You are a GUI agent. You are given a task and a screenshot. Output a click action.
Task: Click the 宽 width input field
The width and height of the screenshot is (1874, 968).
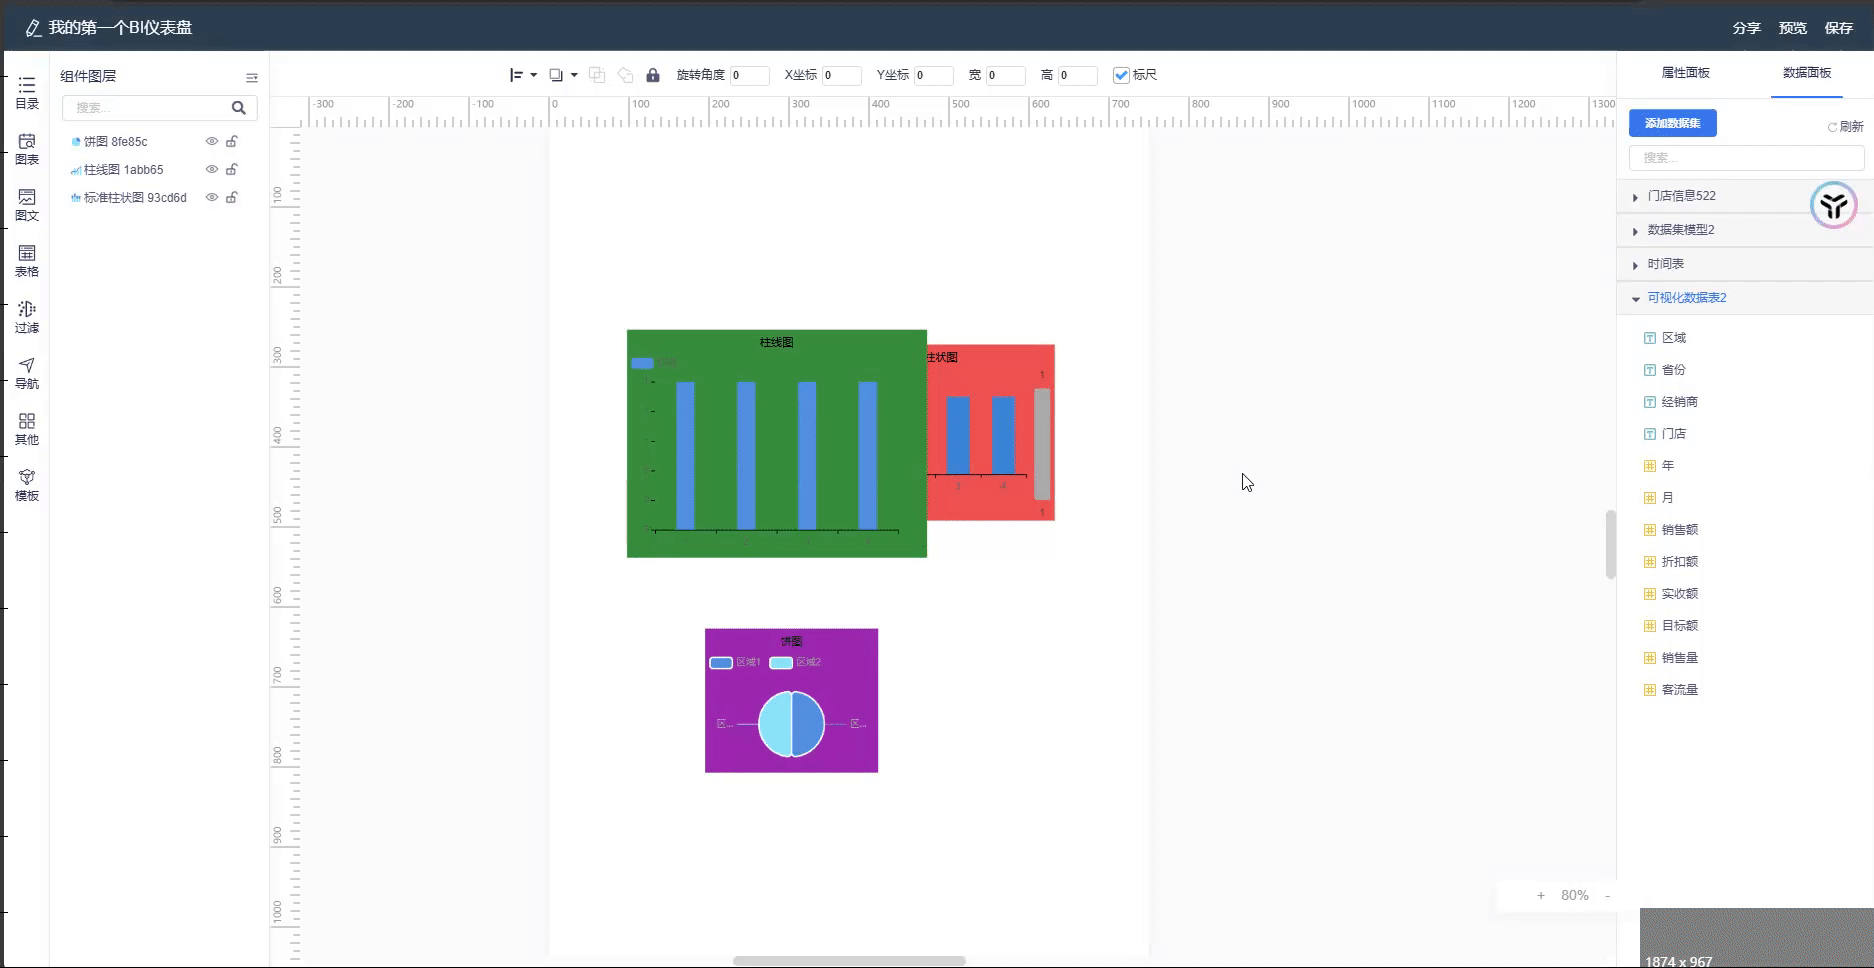[1006, 75]
